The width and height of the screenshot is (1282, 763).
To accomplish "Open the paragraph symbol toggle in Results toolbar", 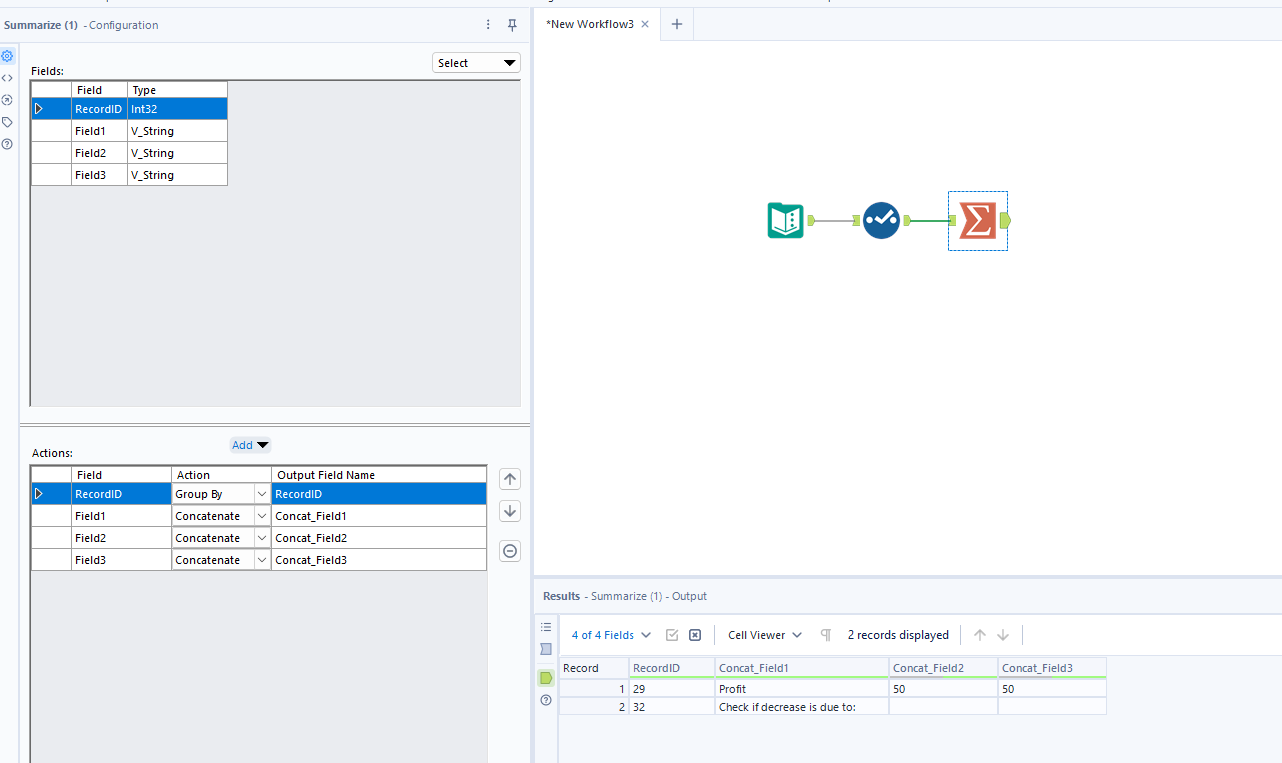I will click(x=825, y=634).
